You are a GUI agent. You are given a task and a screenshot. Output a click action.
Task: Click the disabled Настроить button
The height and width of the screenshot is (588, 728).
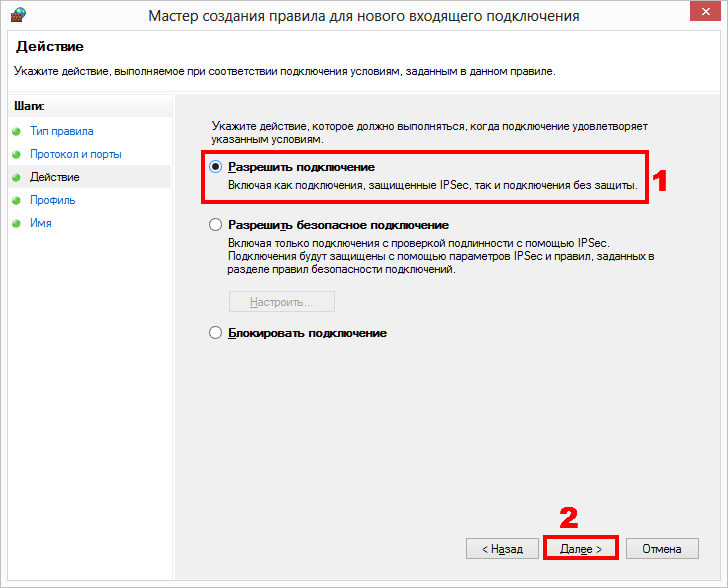coord(282,302)
